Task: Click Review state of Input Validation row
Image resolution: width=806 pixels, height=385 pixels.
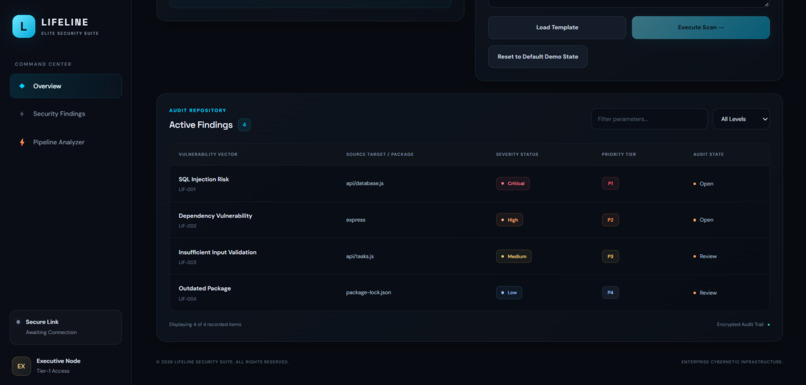Action: point(705,256)
